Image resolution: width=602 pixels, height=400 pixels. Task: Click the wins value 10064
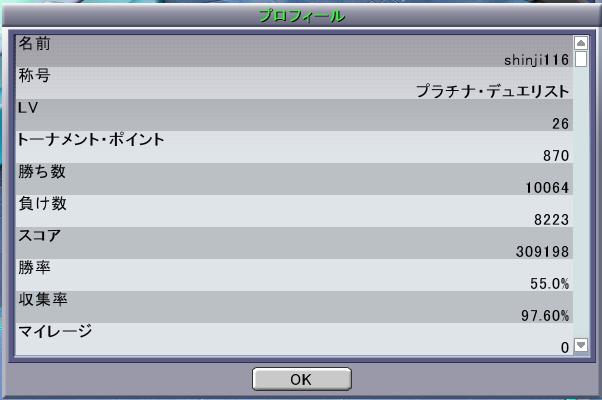(547, 188)
